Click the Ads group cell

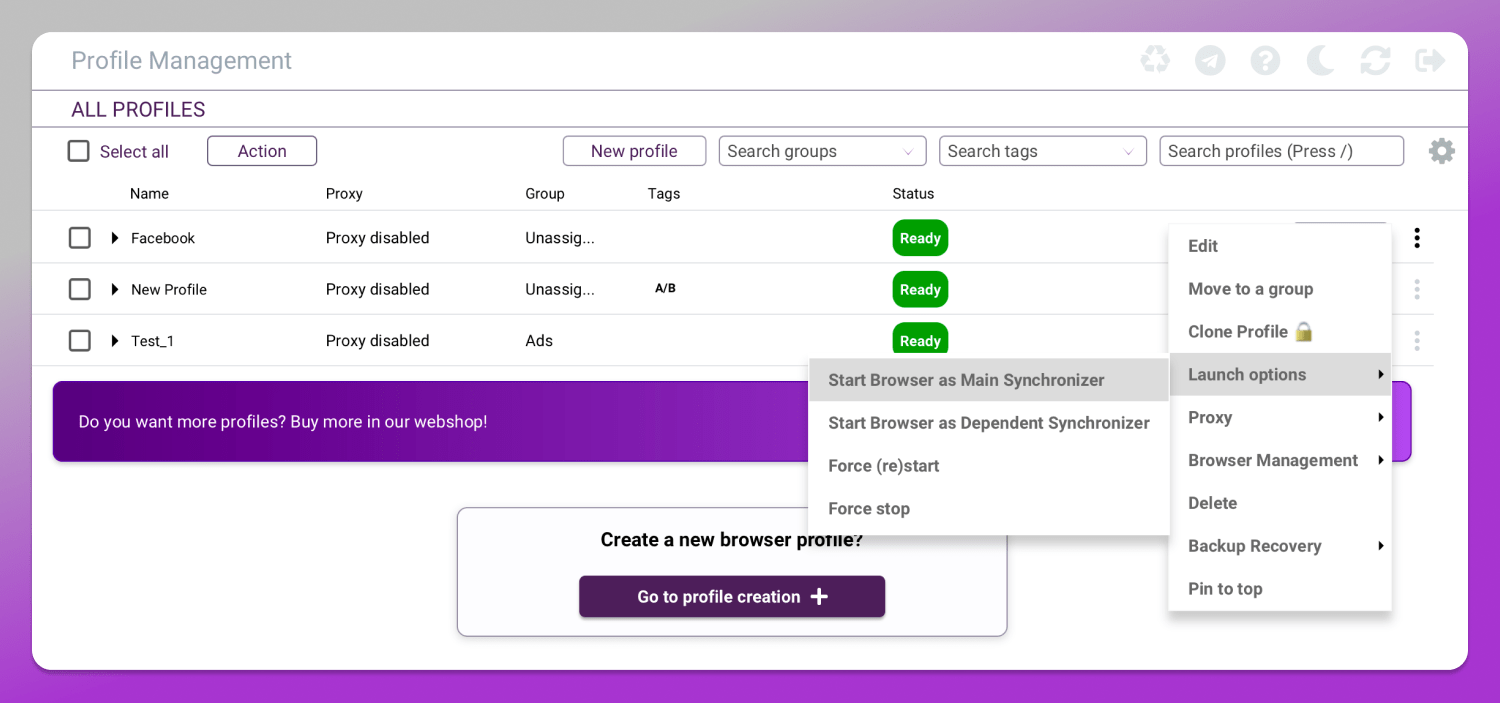point(539,341)
